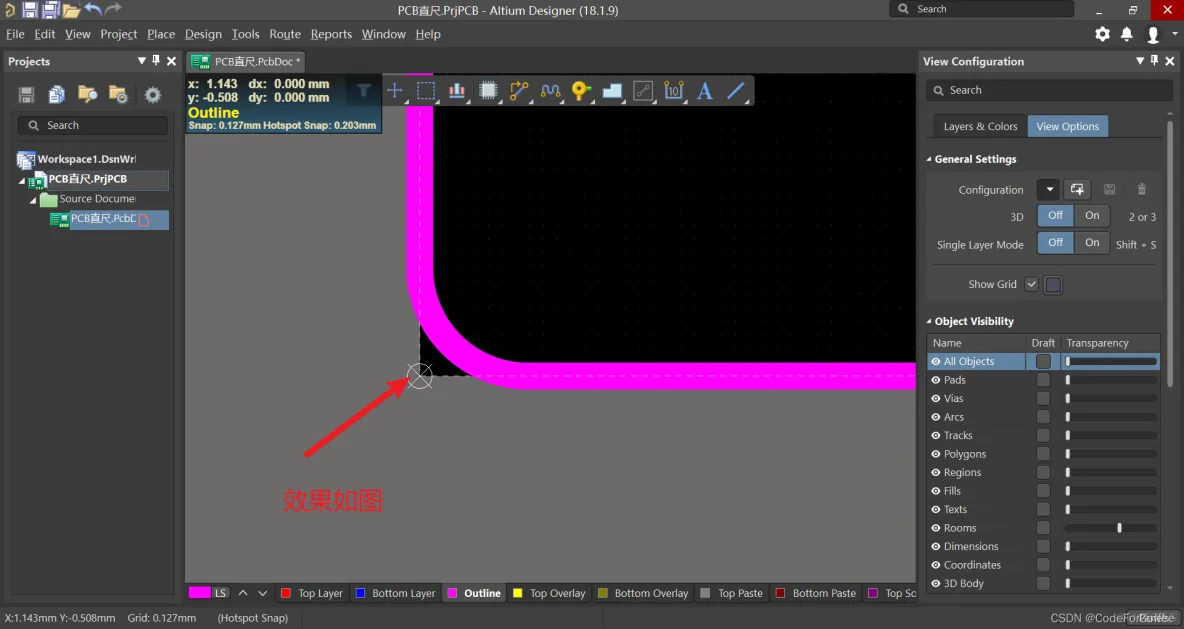Switch to the Bottom Paste layer tab
Screen dimensions: 1184x629
pos(816,594)
